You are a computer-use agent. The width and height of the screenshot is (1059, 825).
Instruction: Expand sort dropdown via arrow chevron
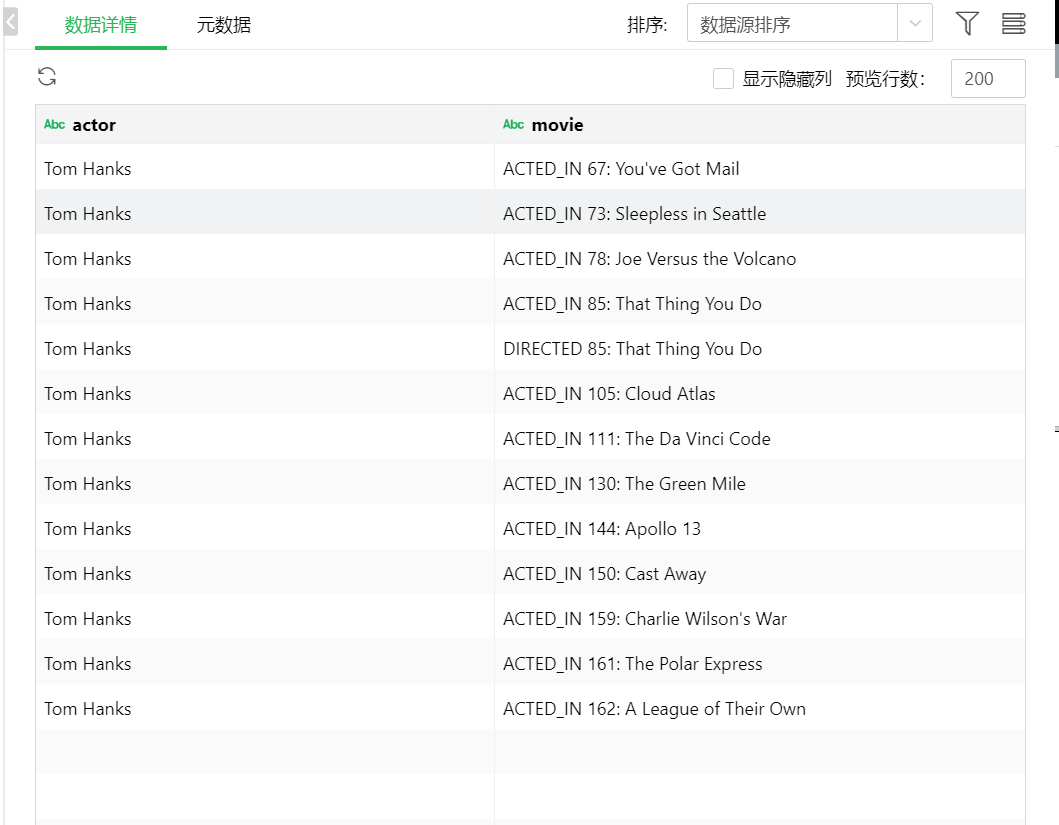tap(915, 23)
